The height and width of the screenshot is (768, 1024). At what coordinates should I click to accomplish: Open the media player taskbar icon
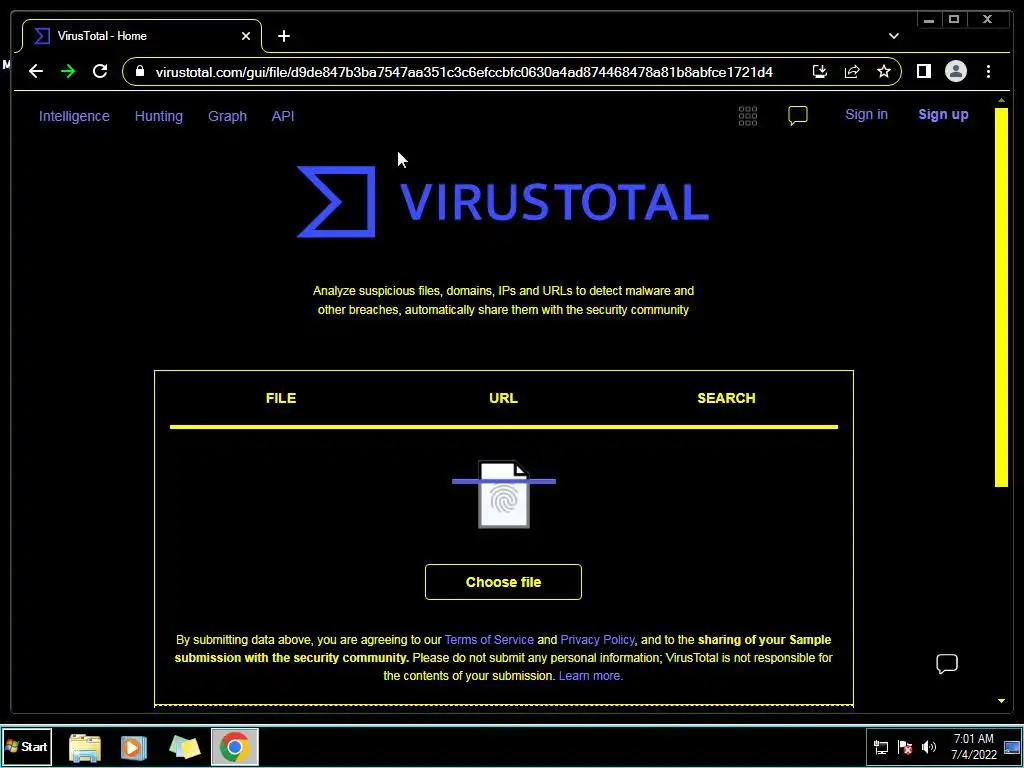(x=133, y=747)
